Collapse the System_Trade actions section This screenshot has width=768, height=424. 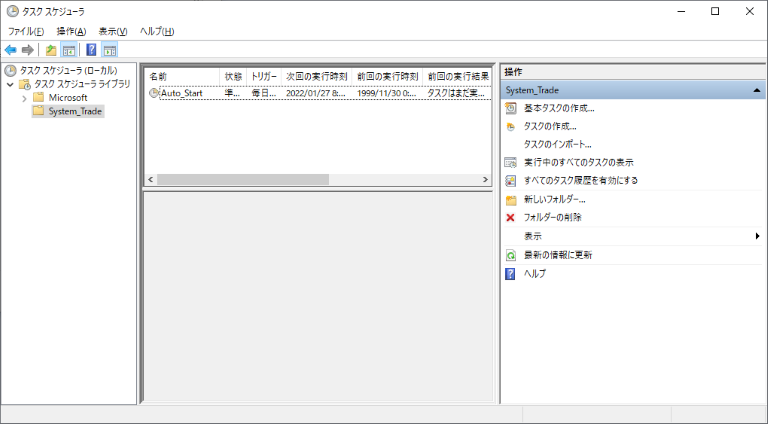(x=757, y=90)
